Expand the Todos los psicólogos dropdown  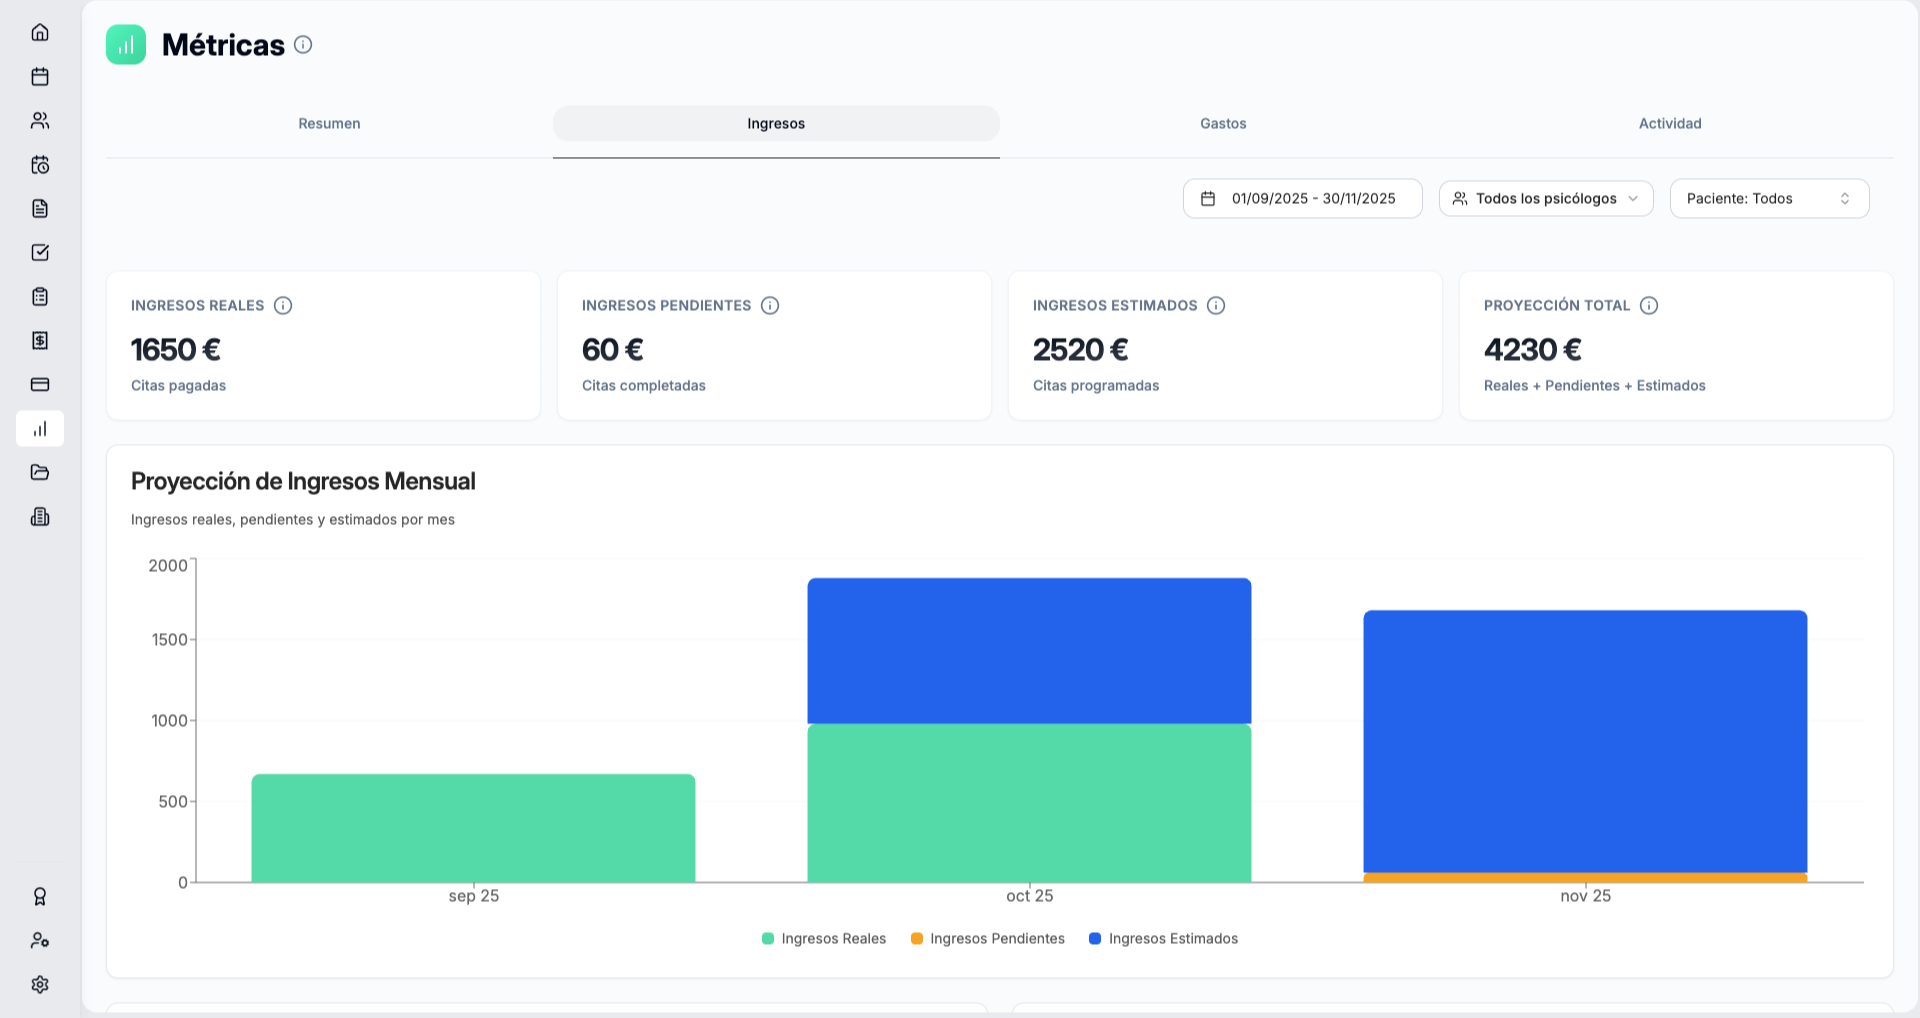(1545, 198)
